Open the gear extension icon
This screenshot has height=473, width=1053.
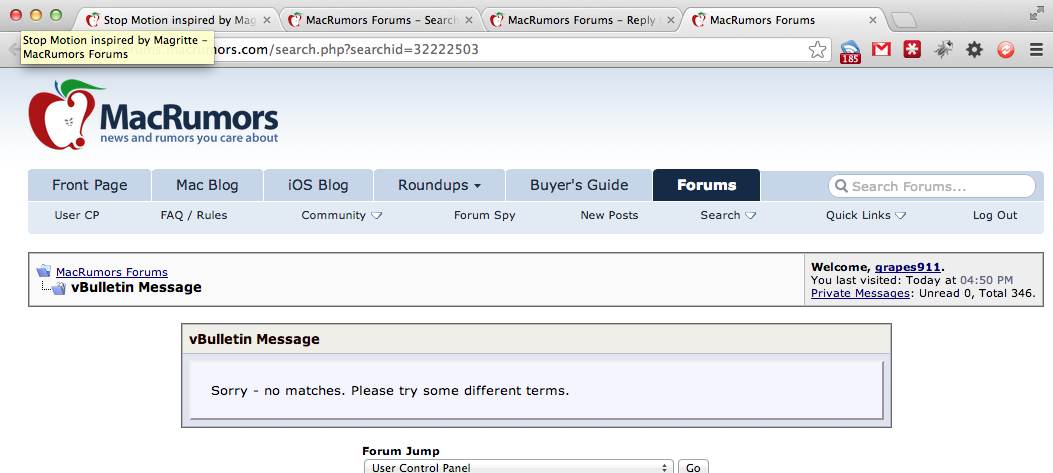974,49
